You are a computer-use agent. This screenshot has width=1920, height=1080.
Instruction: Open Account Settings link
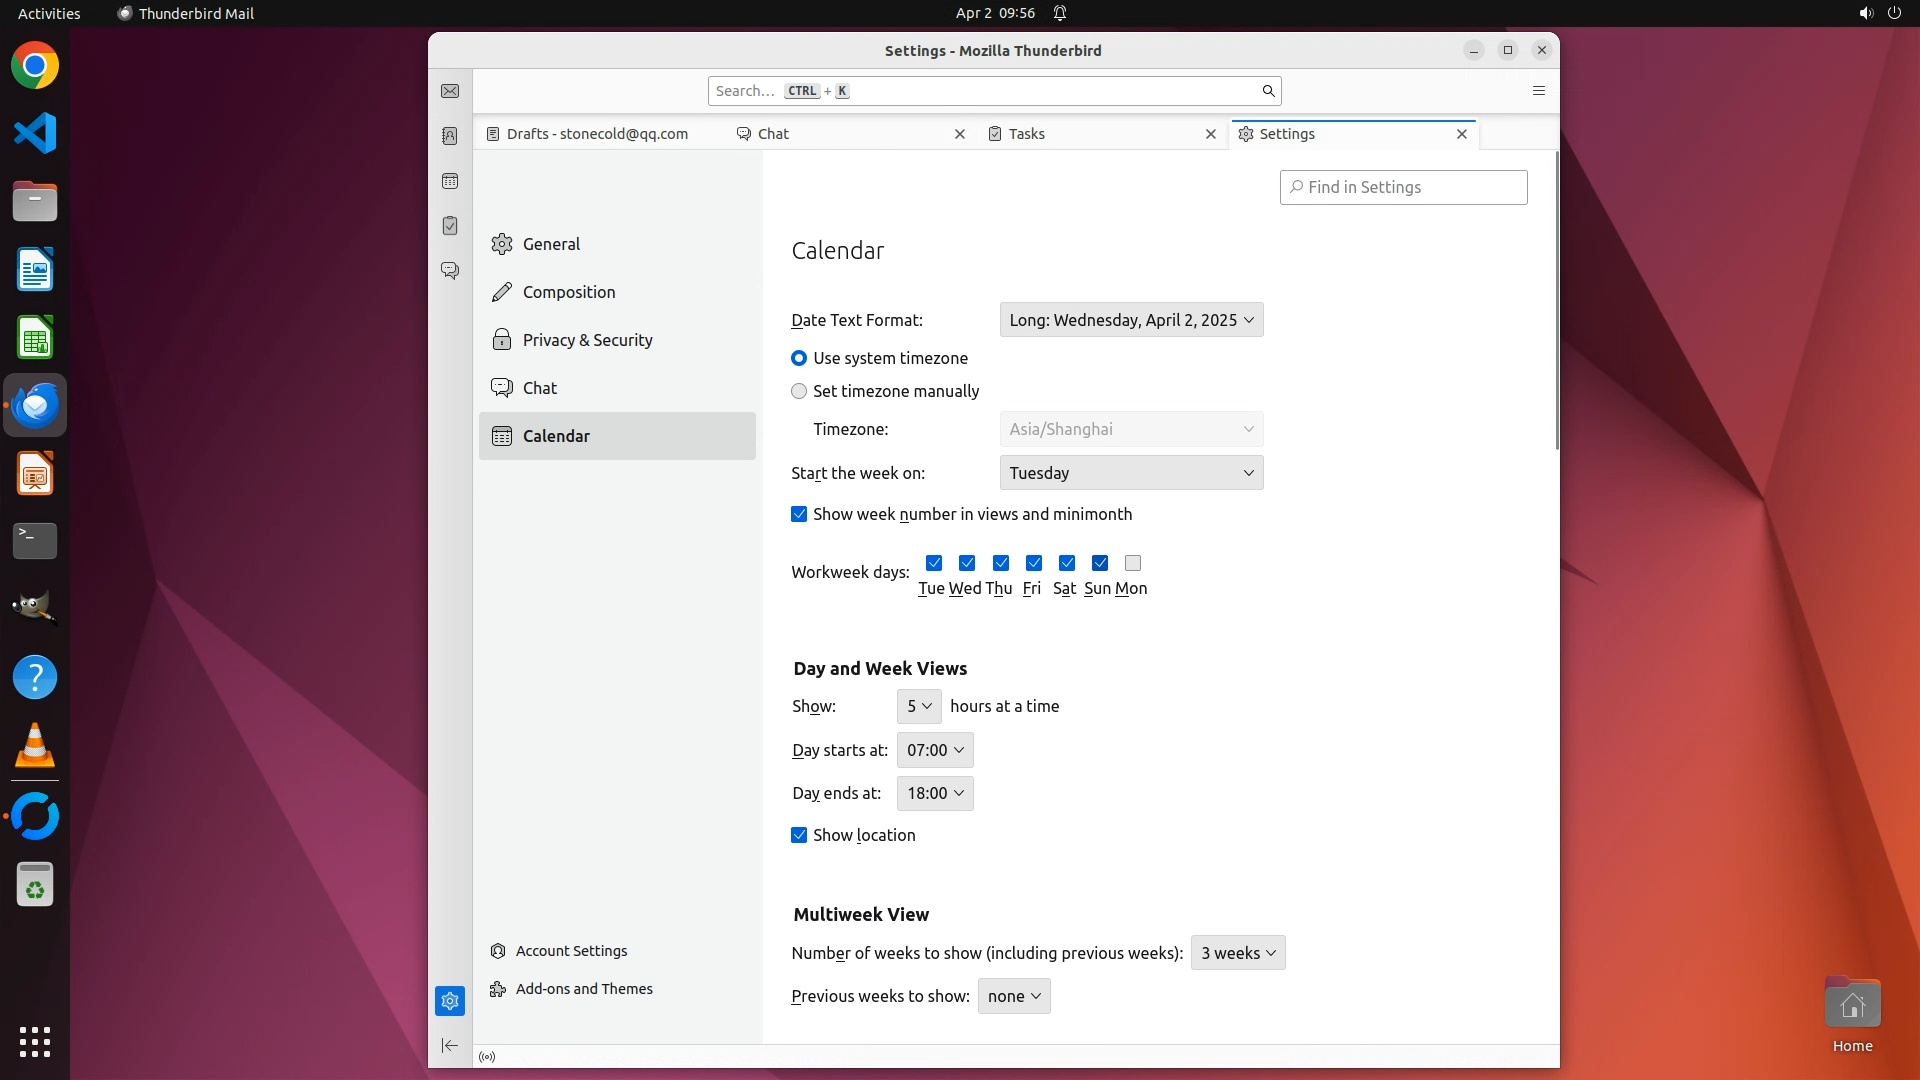pos(571,951)
